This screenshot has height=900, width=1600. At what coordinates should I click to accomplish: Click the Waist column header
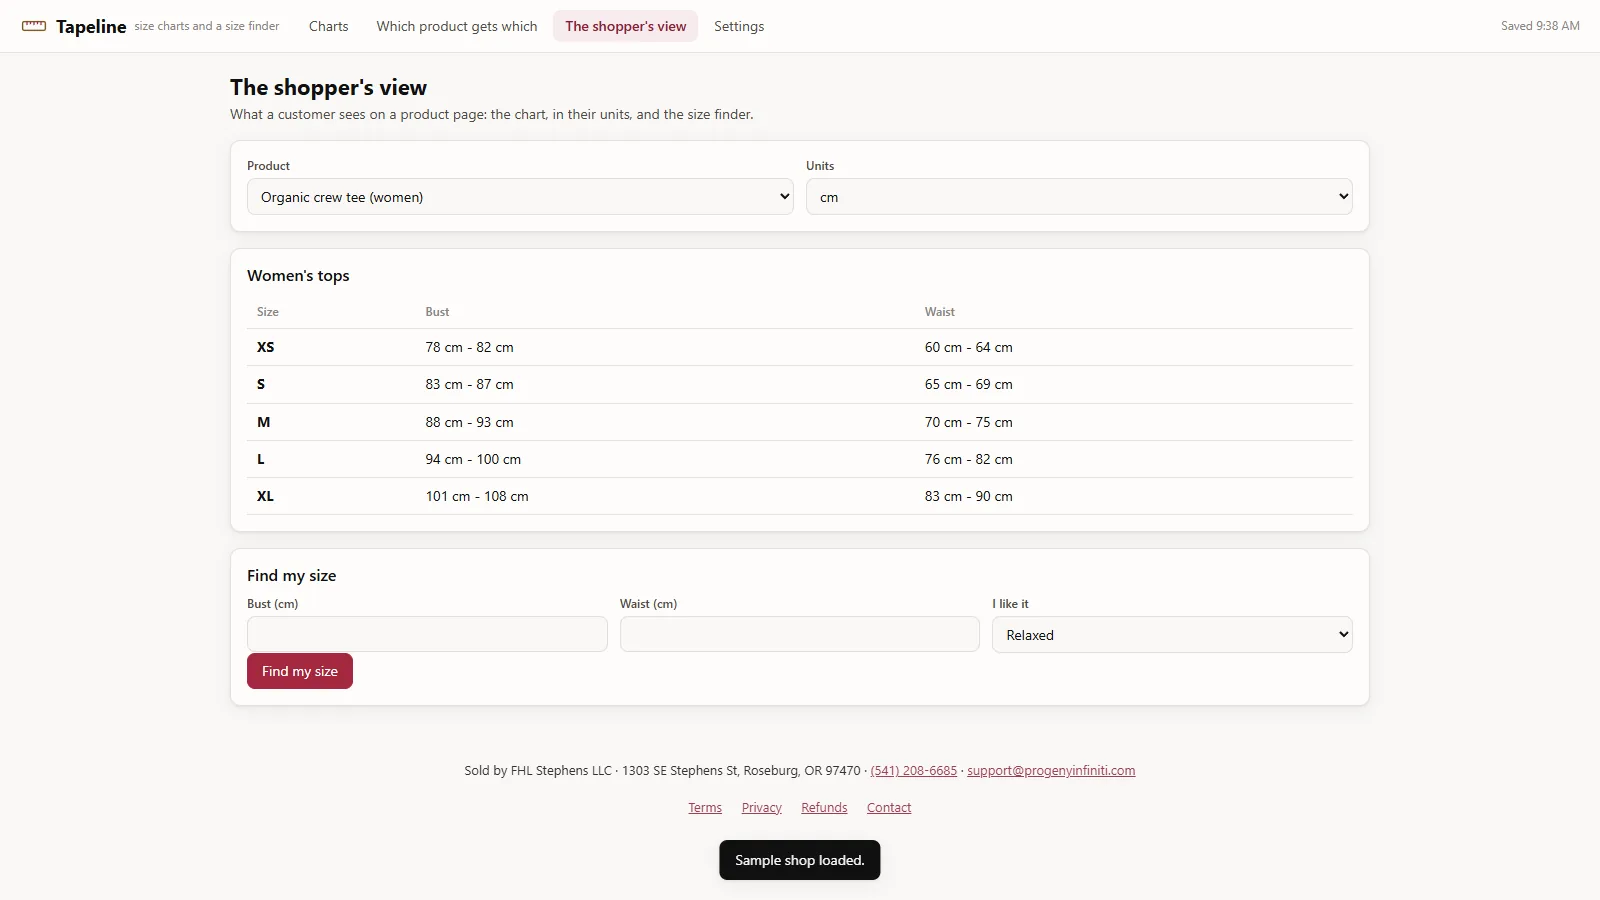point(940,312)
